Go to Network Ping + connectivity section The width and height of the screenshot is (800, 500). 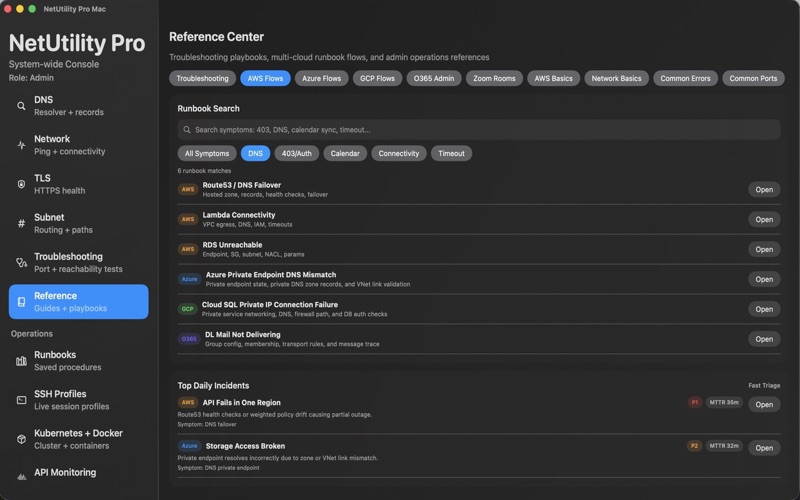coord(79,145)
